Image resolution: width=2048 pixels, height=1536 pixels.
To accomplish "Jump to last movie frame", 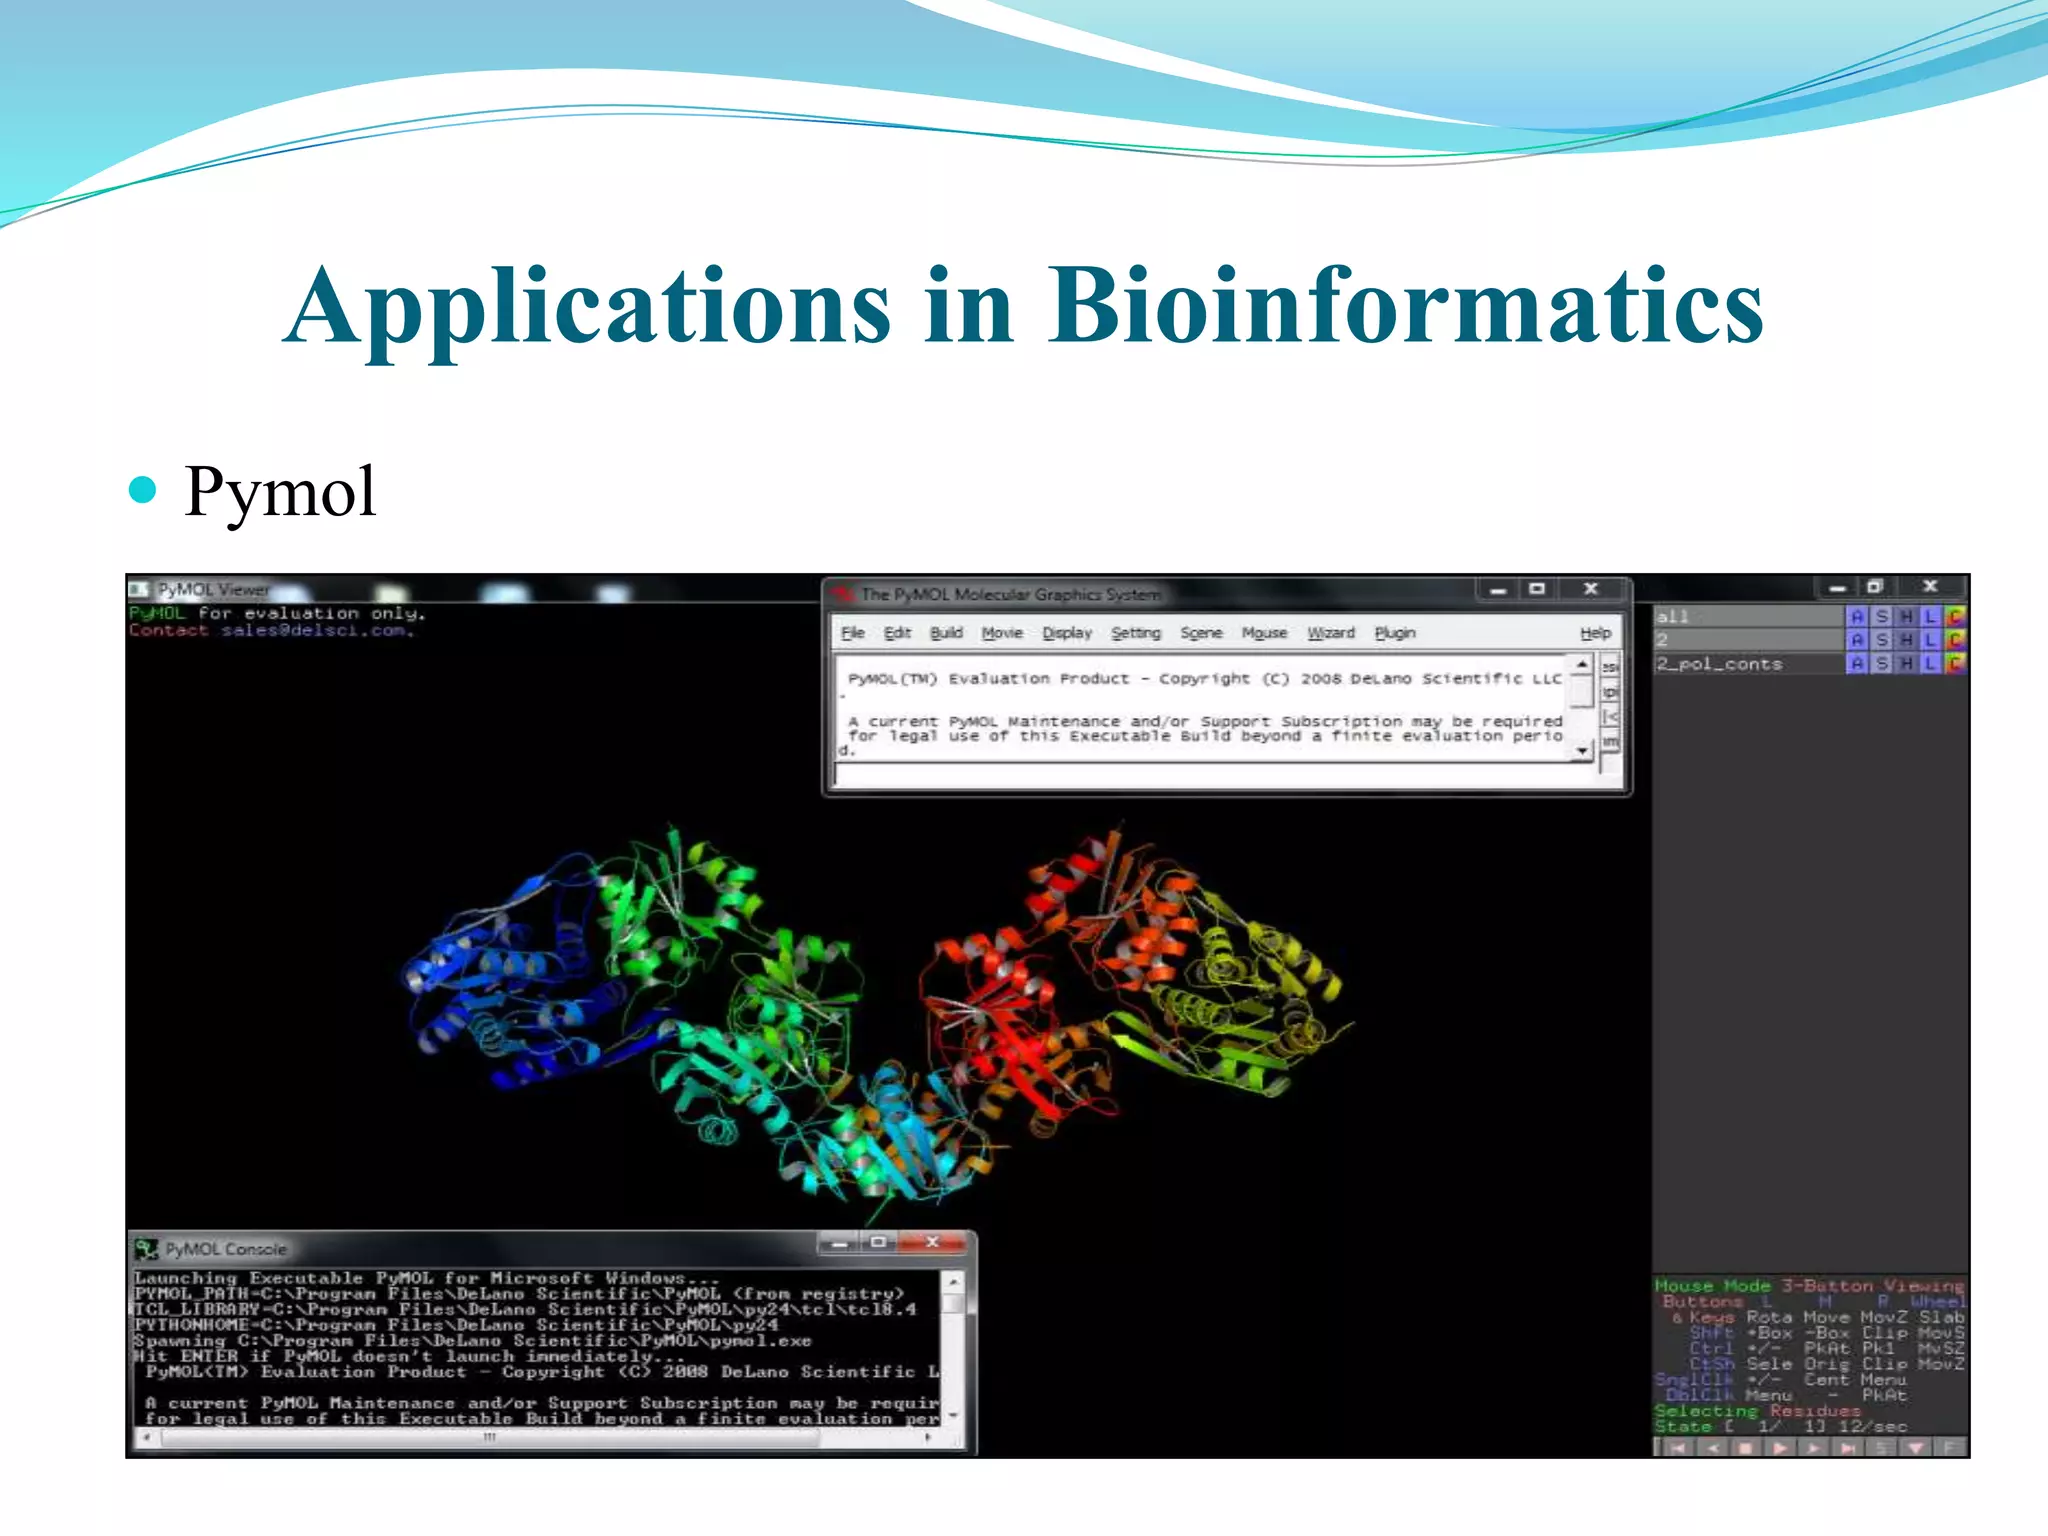I will (1848, 1447).
